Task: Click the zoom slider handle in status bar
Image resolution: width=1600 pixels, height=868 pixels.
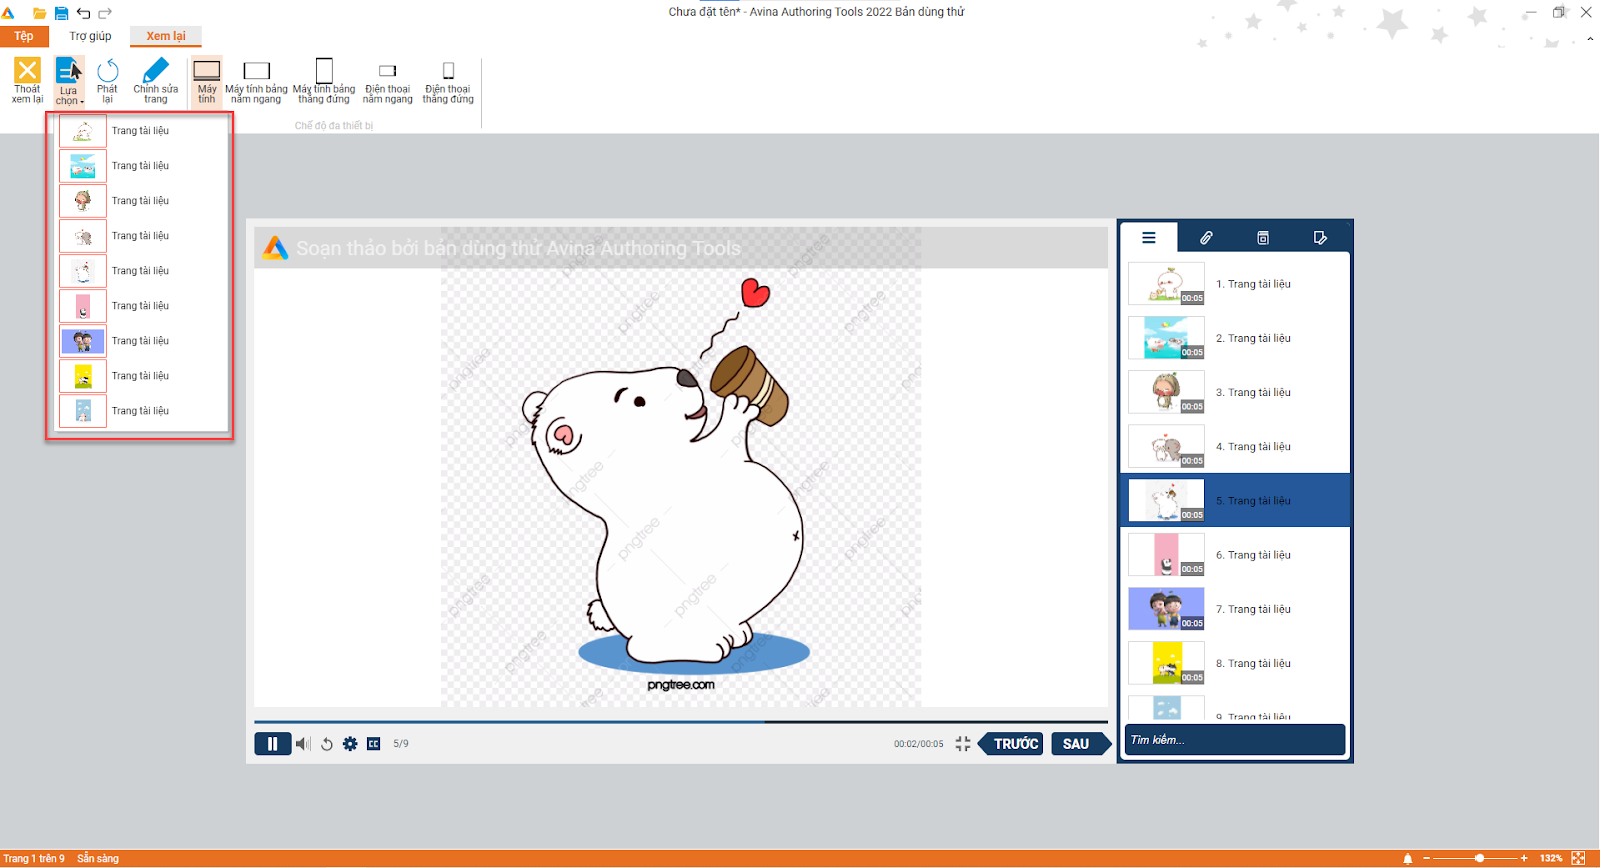Action: click(1479, 858)
